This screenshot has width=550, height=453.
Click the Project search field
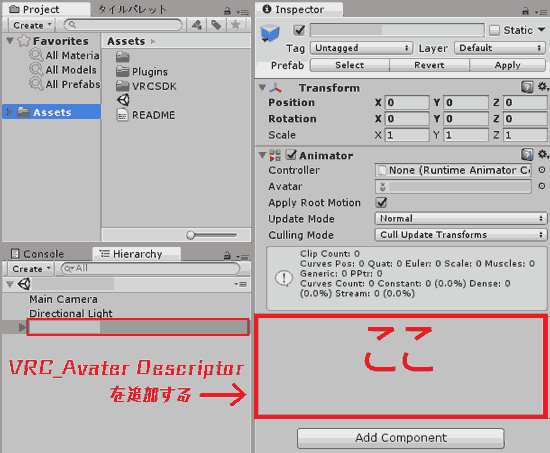123,25
